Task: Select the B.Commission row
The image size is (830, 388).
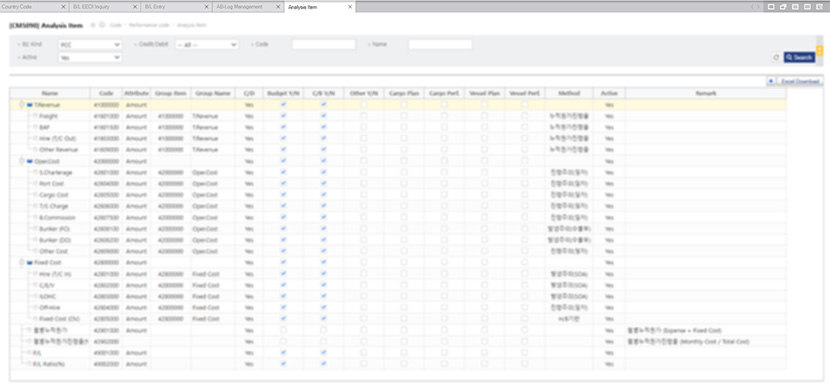Action: pyautogui.click(x=398, y=218)
